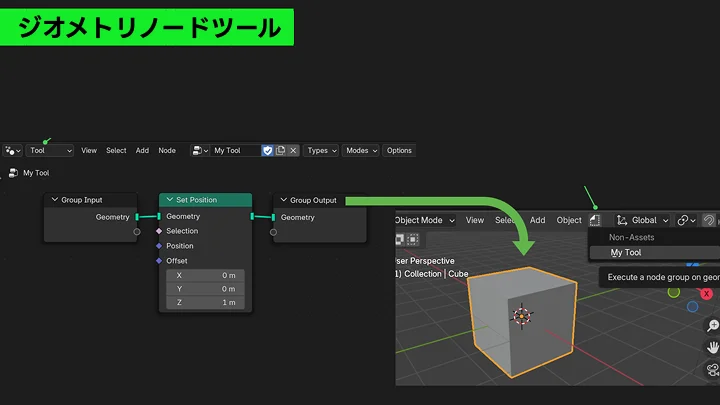
Task: Click the Offset Z value field
Action: (x=206, y=302)
